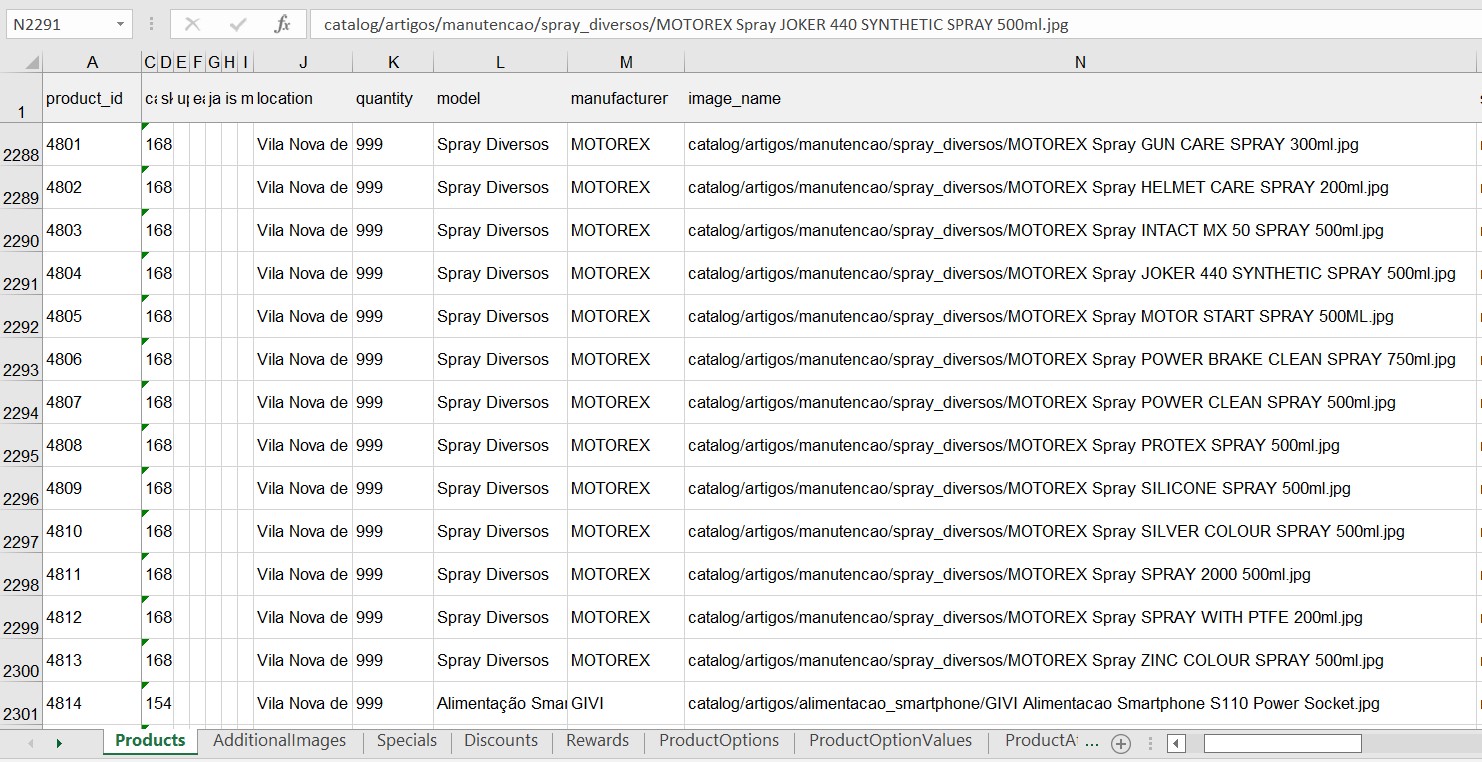This screenshot has height=762, width=1482.
Task: Select row header 2288
Action: (21, 144)
